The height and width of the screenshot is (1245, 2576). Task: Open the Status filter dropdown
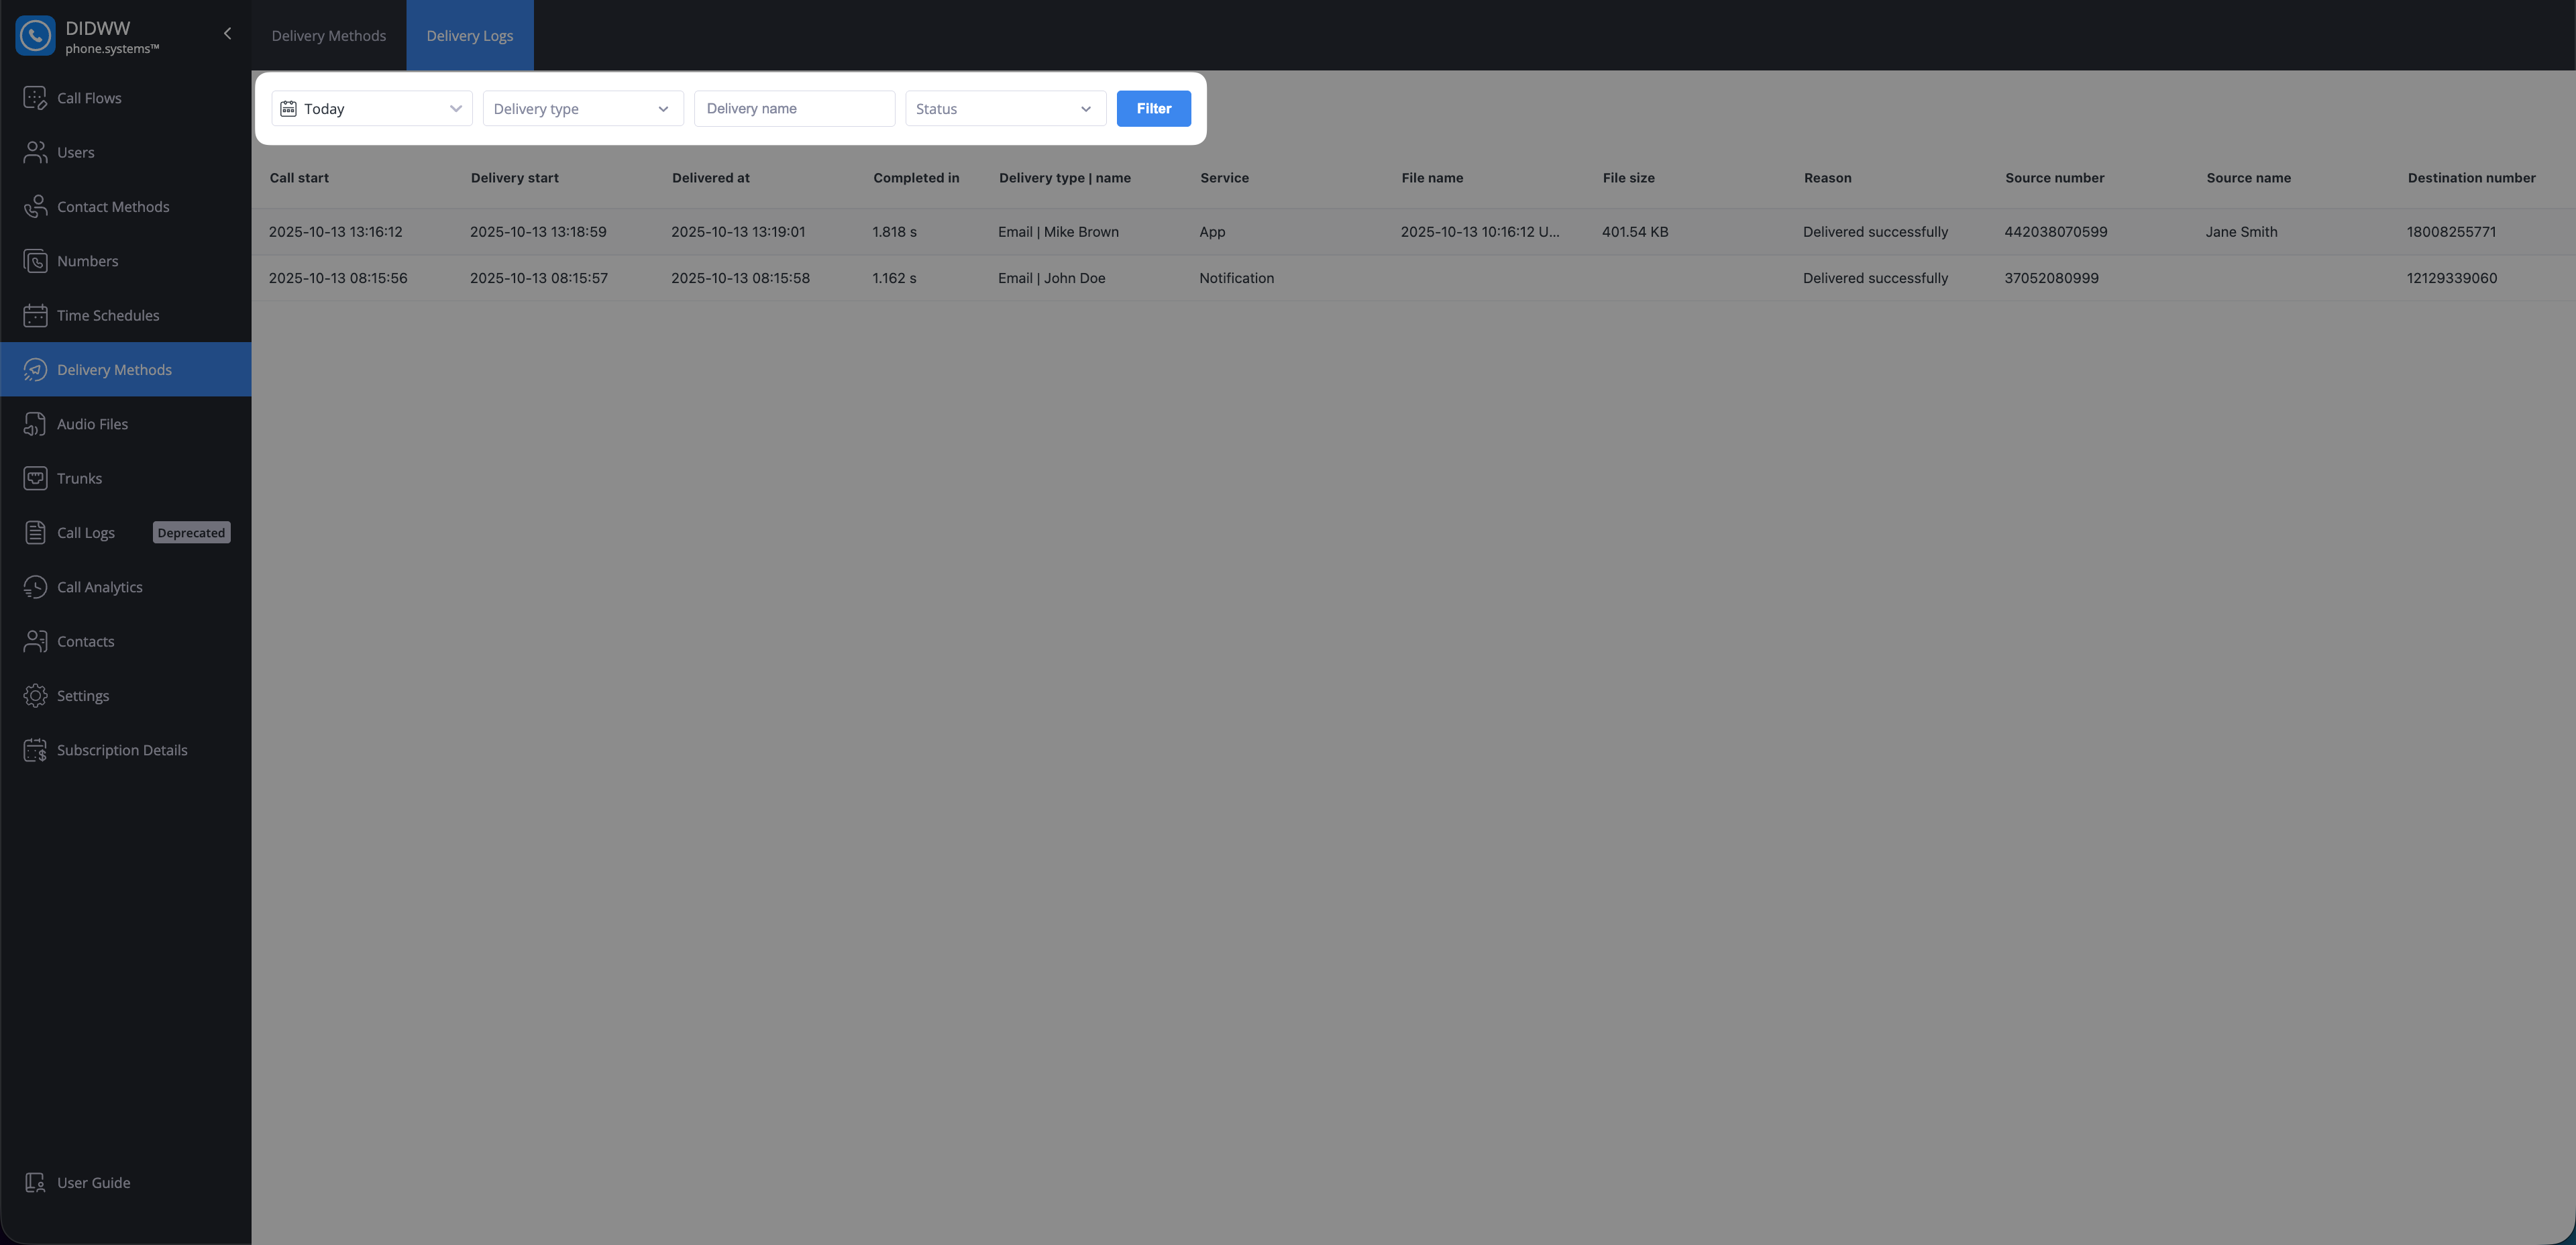pos(1004,109)
